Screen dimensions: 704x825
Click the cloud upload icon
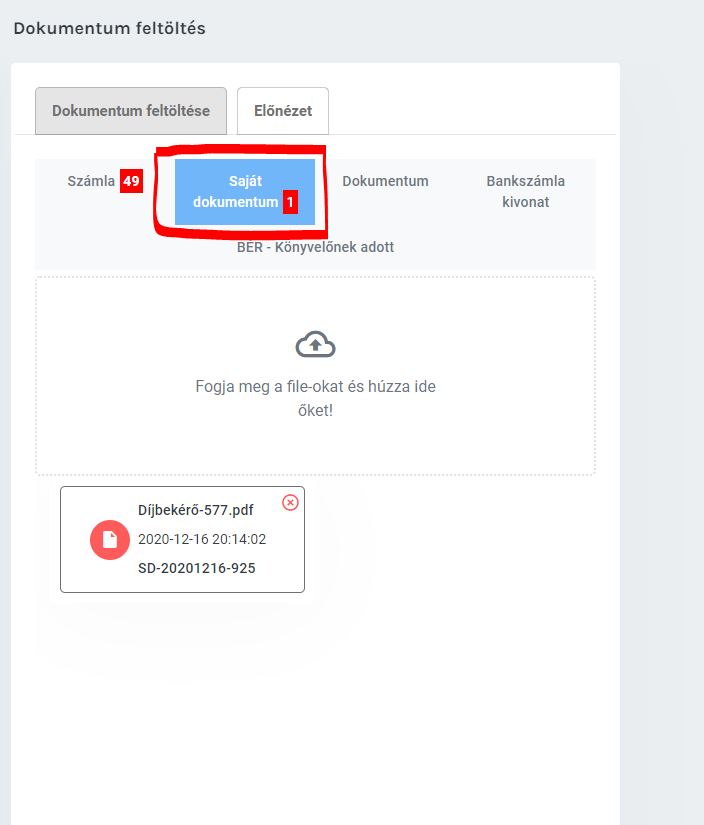(x=315, y=345)
